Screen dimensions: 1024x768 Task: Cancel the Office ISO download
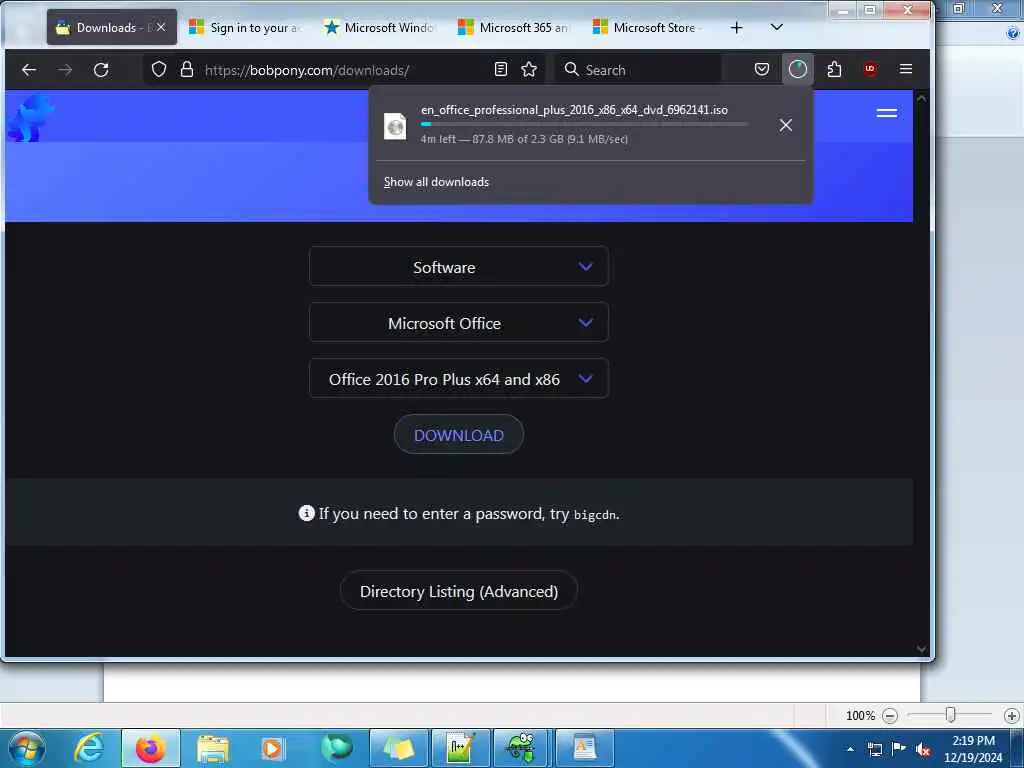786,125
